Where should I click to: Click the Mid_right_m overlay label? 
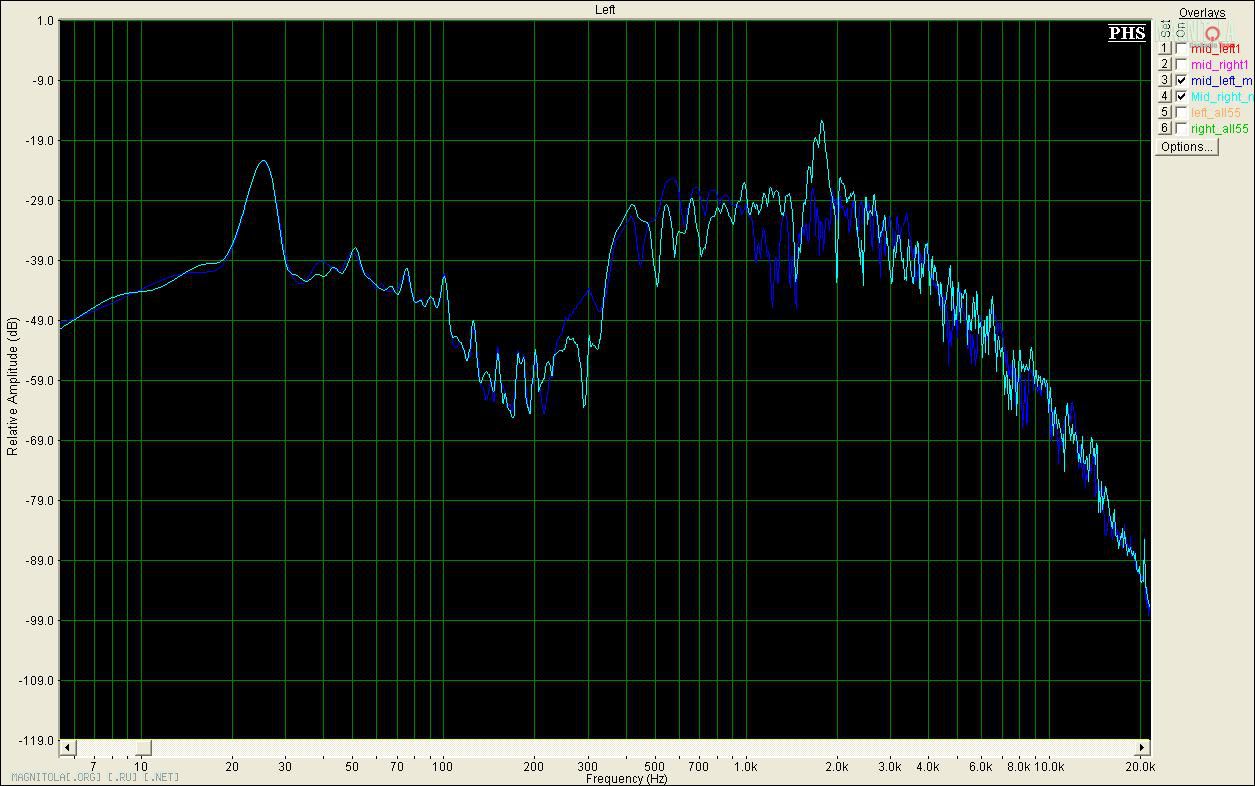[1222, 97]
